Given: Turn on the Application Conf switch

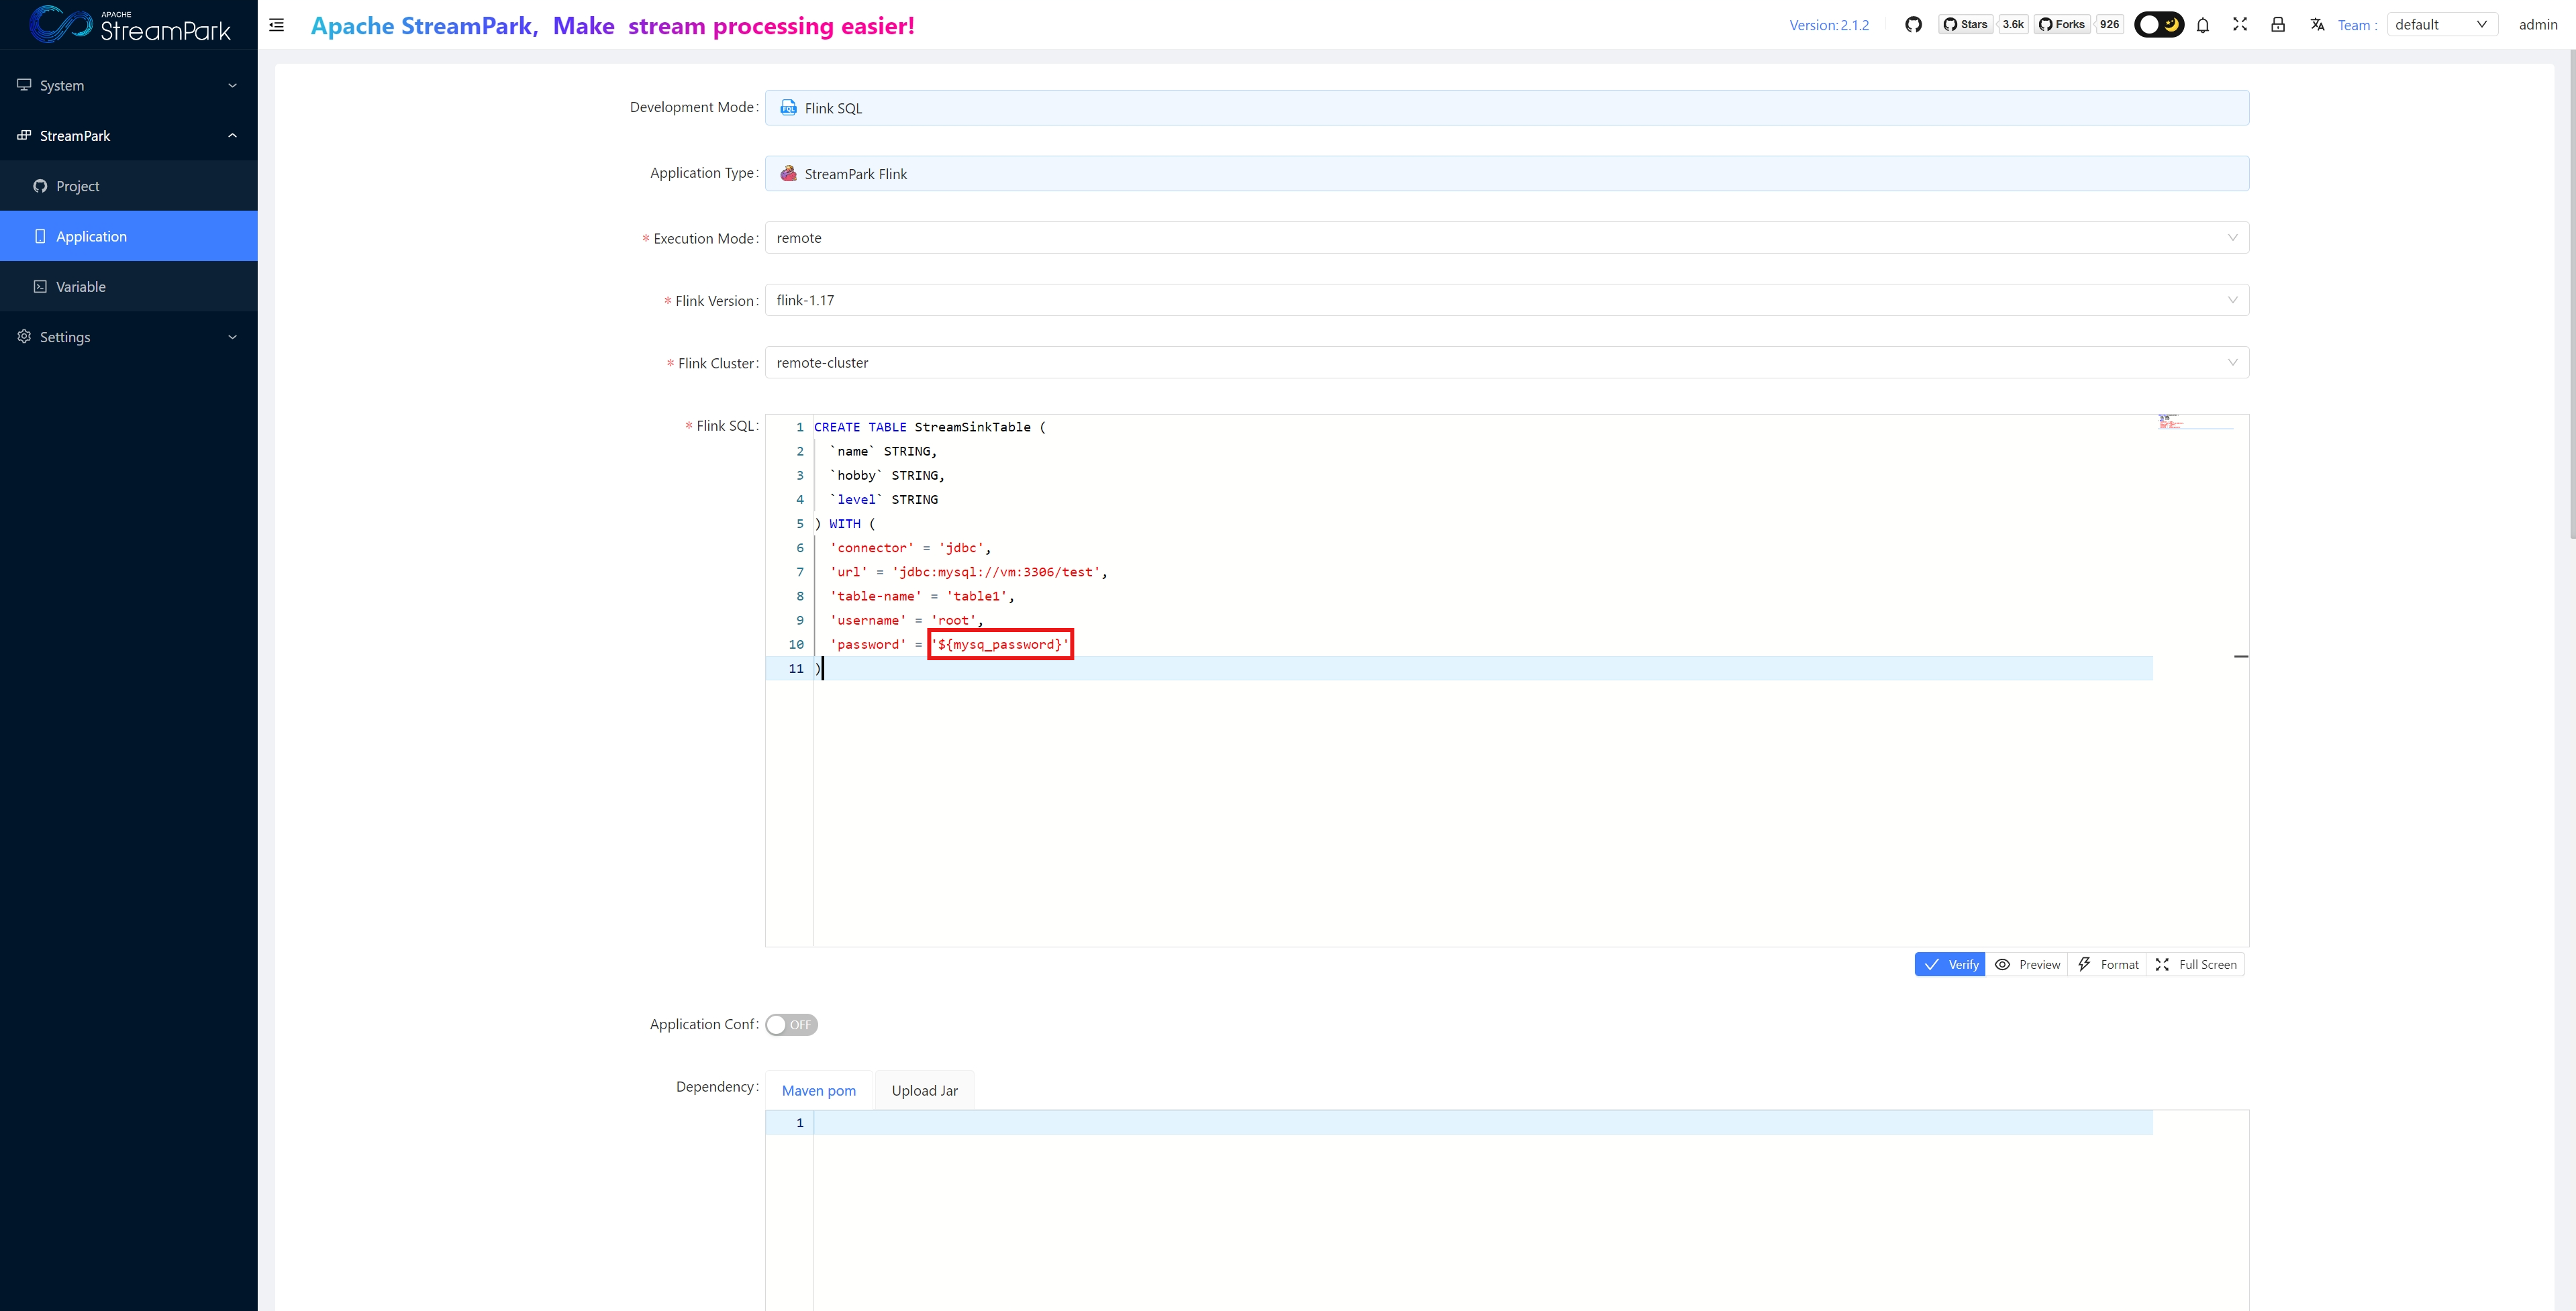Looking at the screenshot, I should [791, 1025].
